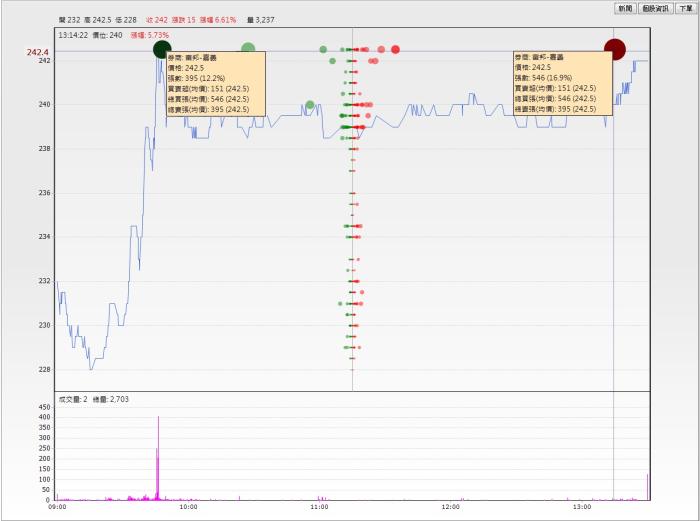Image resolution: width=700 pixels, height=521 pixels.
Task: Click the 下單 order button
Action: 686,8
